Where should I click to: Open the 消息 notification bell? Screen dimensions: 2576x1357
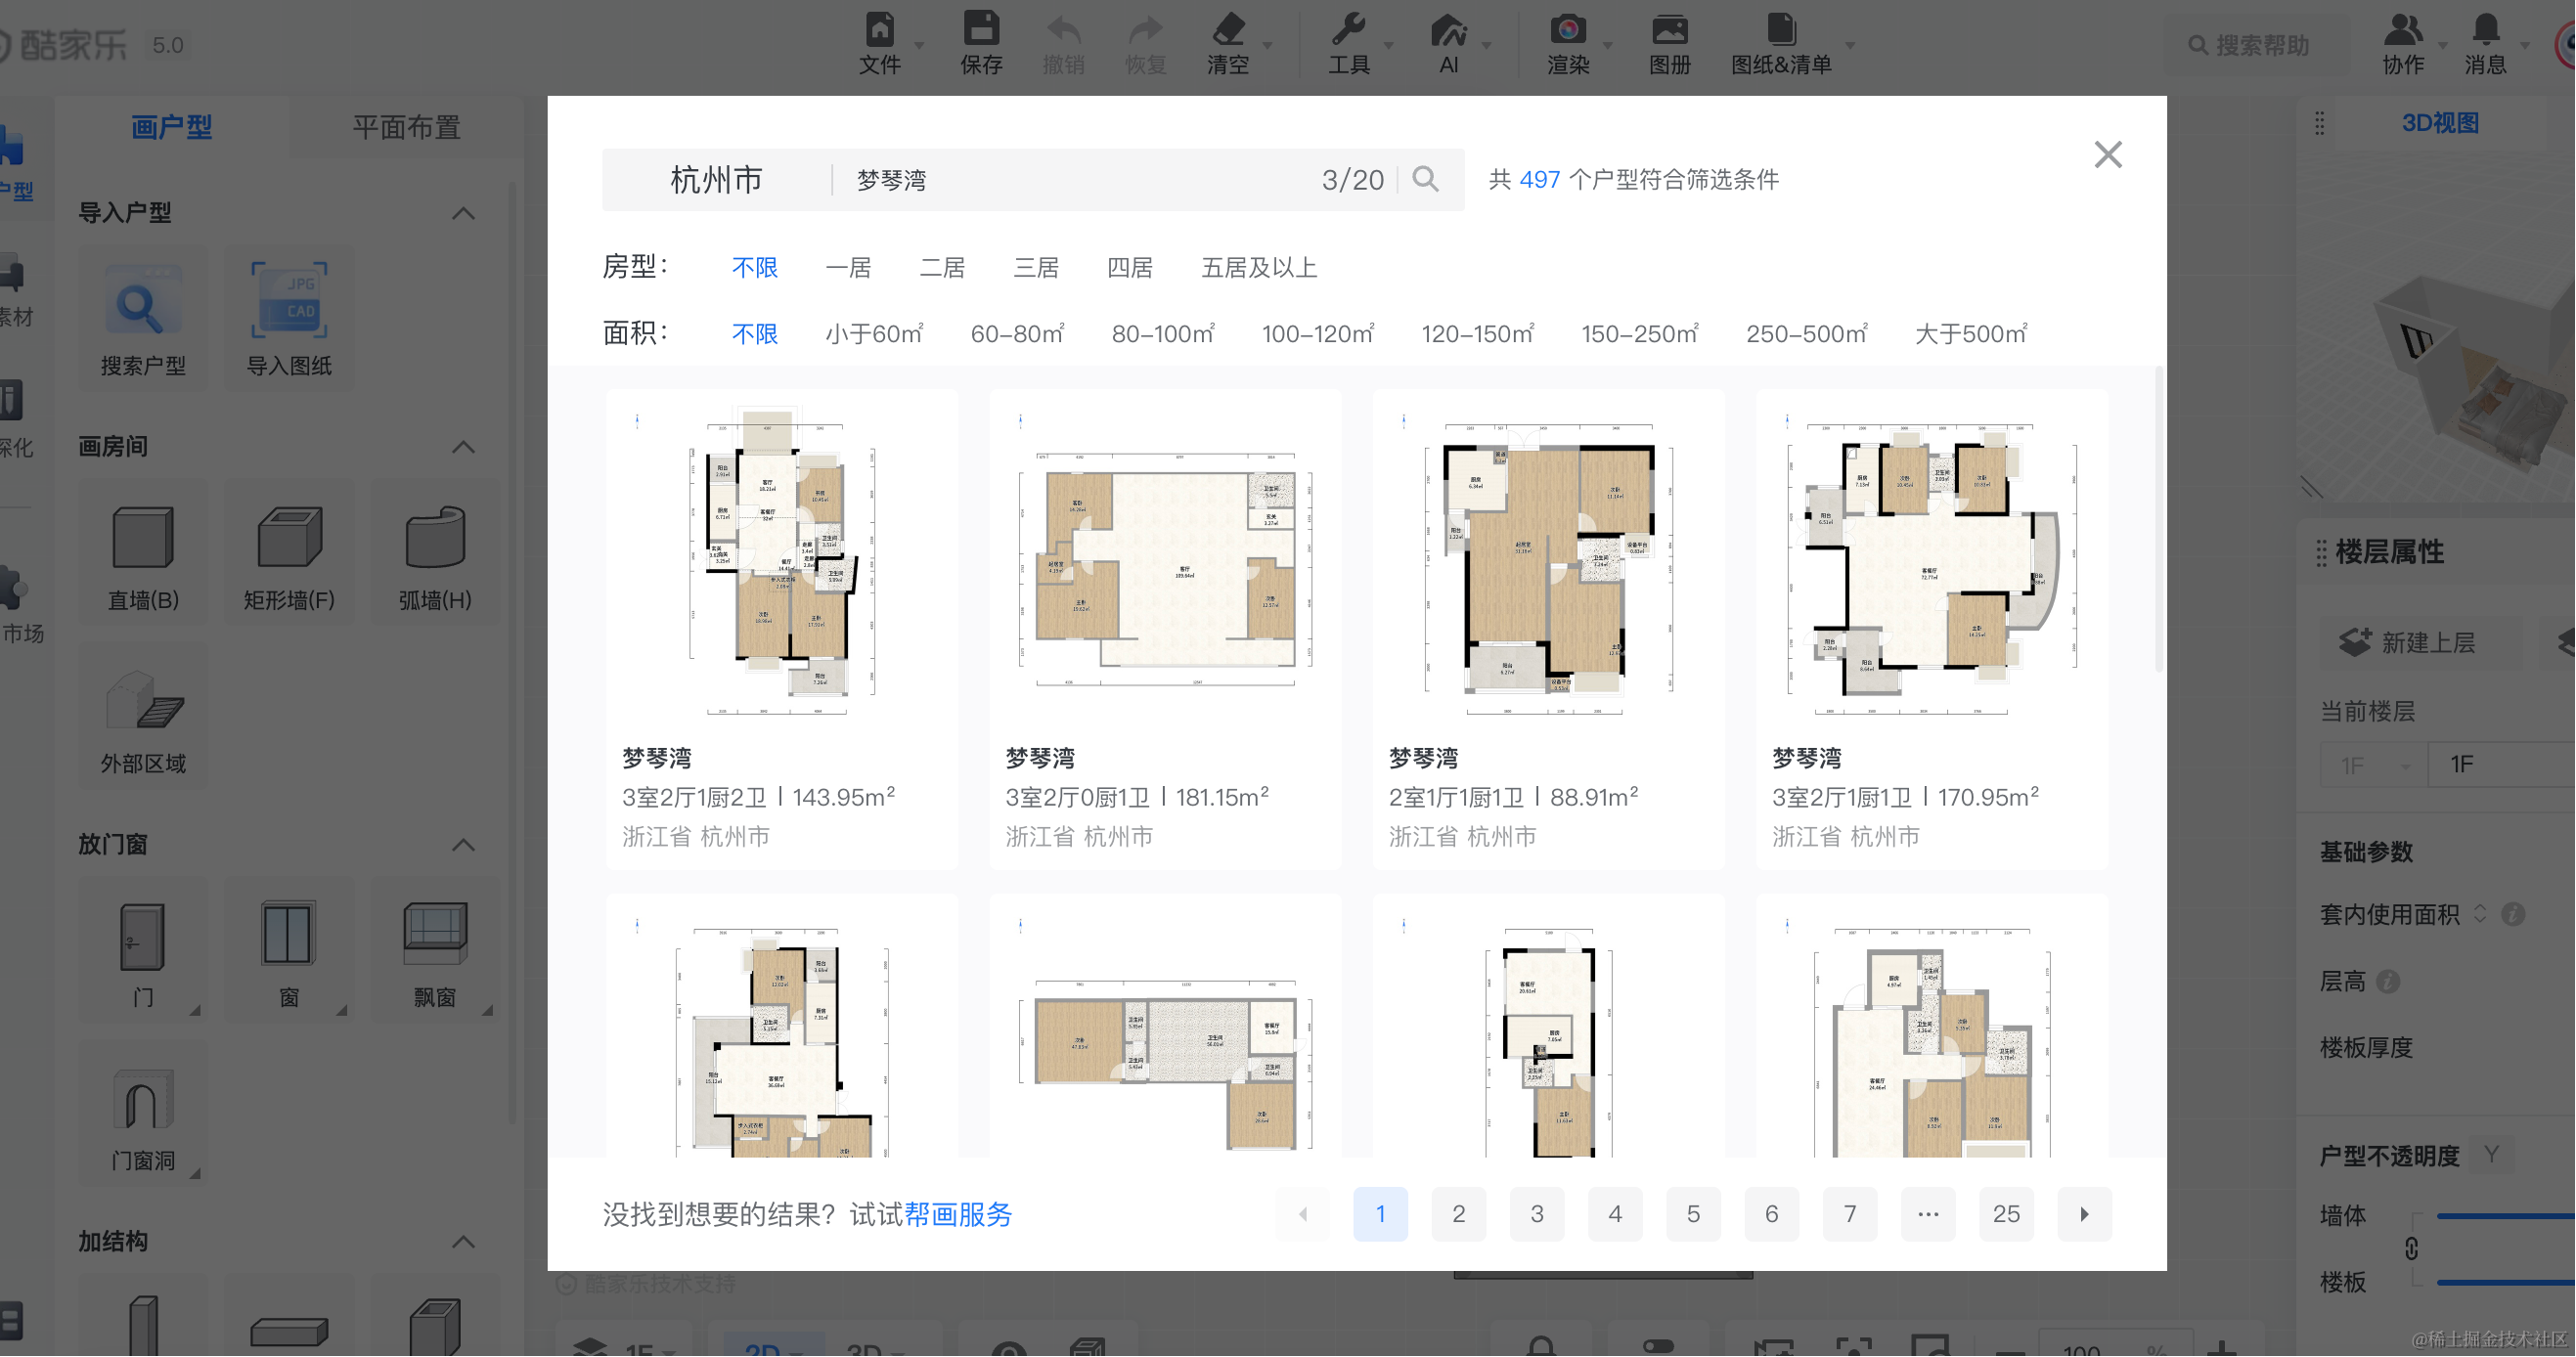(2486, 30)
